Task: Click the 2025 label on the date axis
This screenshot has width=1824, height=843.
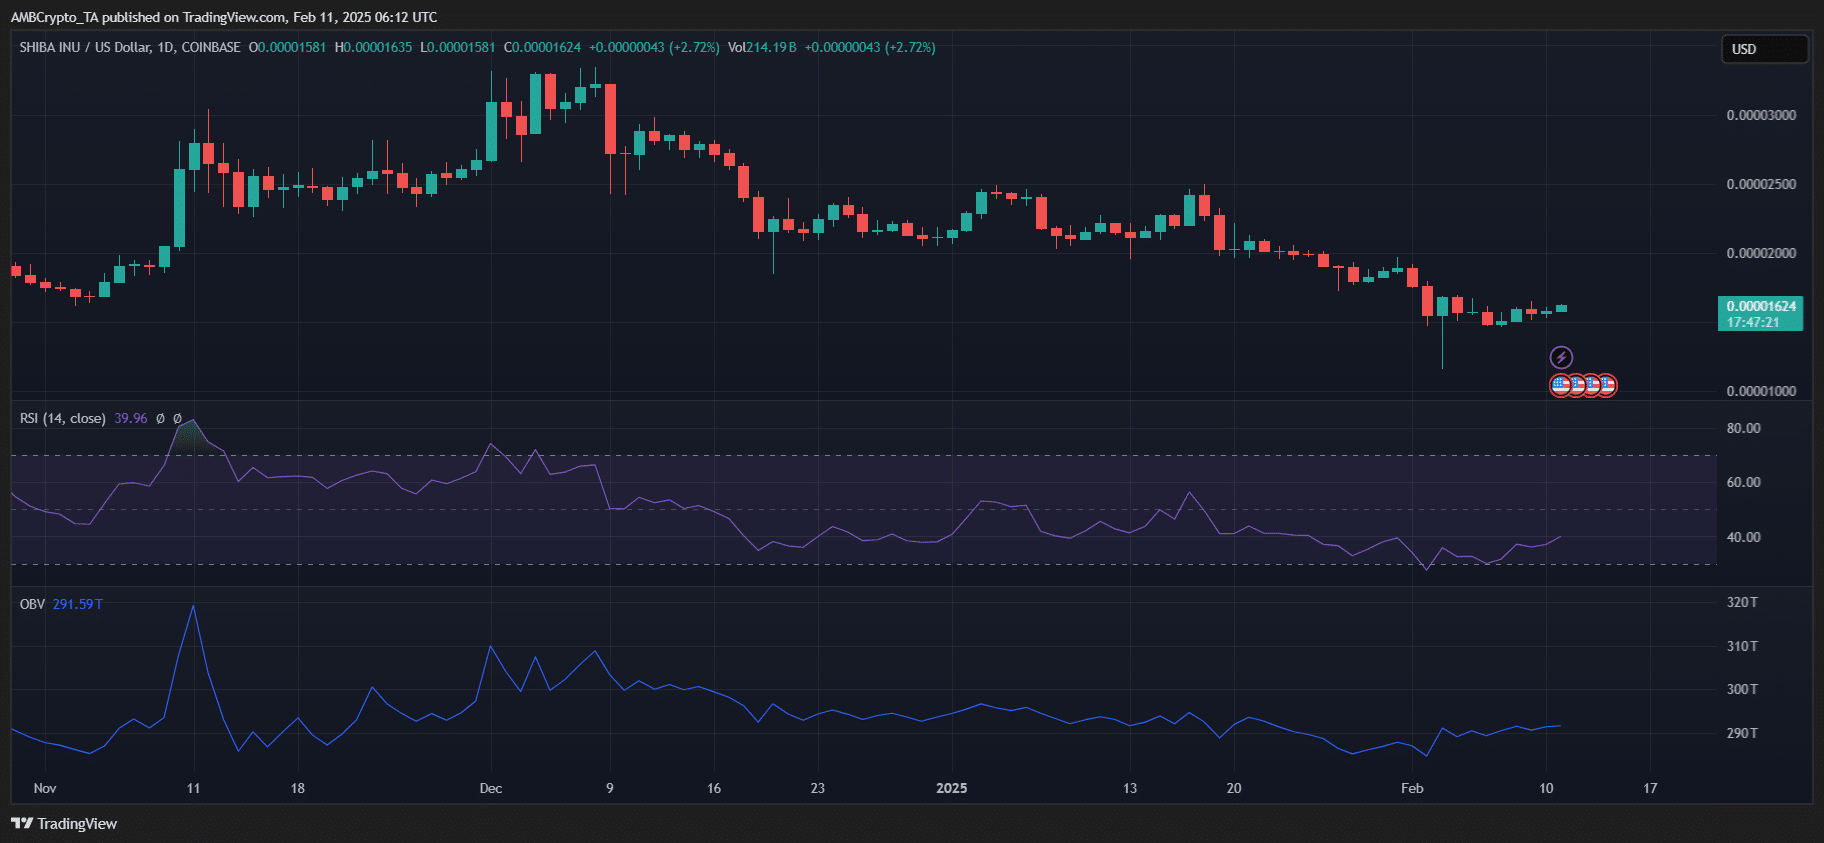Action: pyautogui.click(x=951, y=788)
